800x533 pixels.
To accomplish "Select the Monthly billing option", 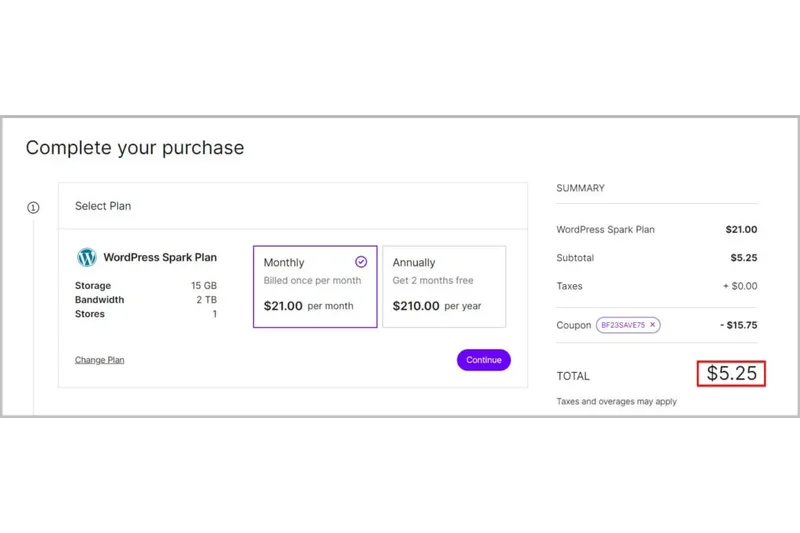I will click(x=314, y=286).
